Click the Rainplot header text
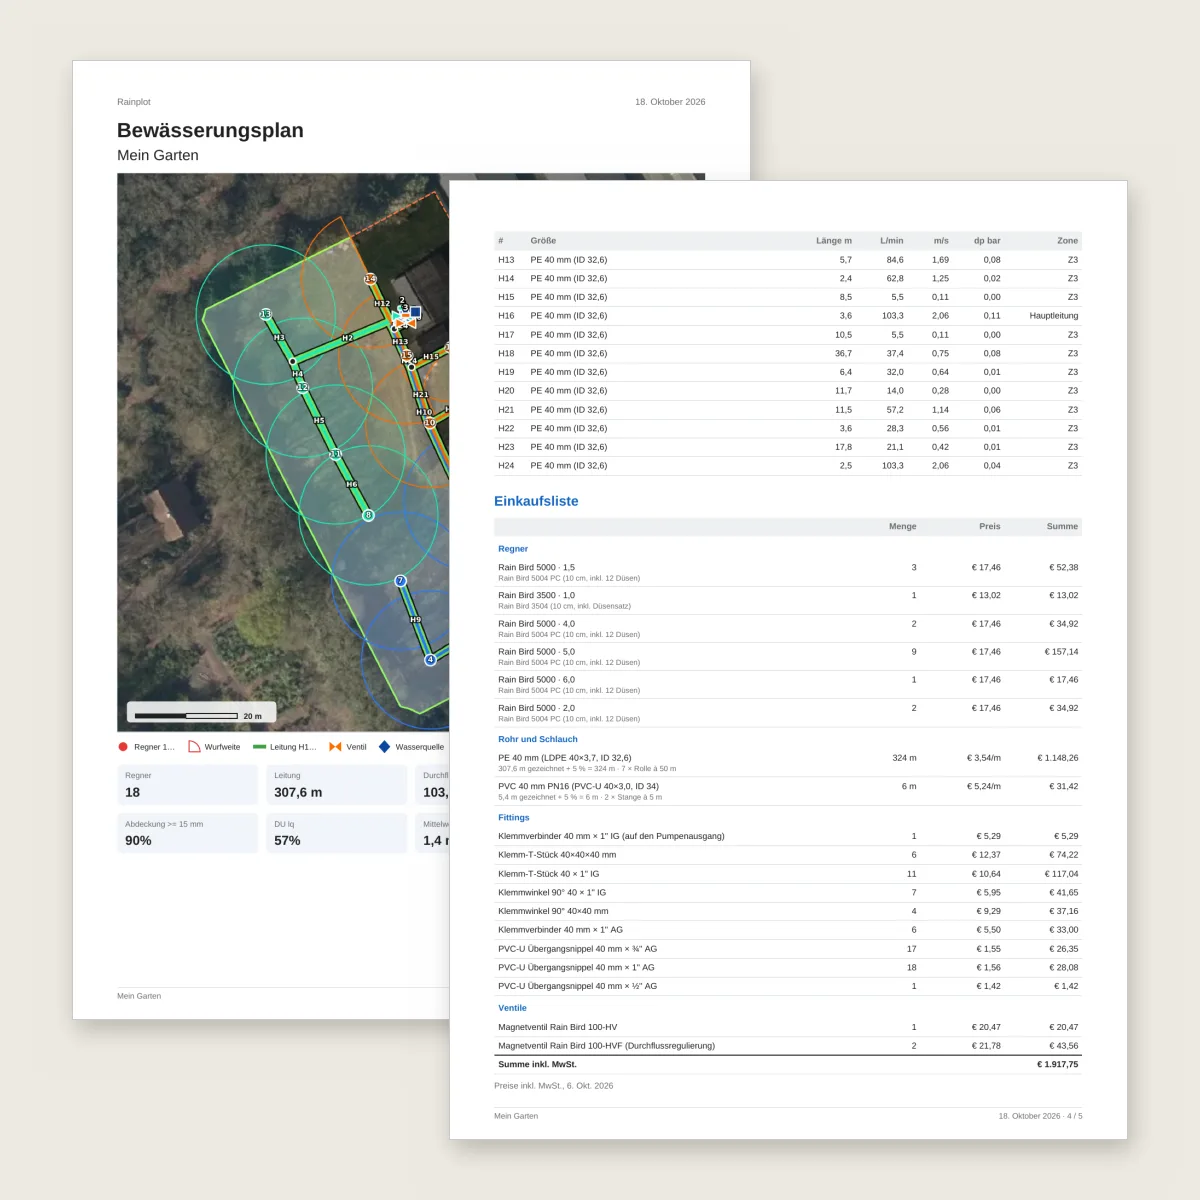Viewport: 1200px width, 1200px height. pos(134,102)
